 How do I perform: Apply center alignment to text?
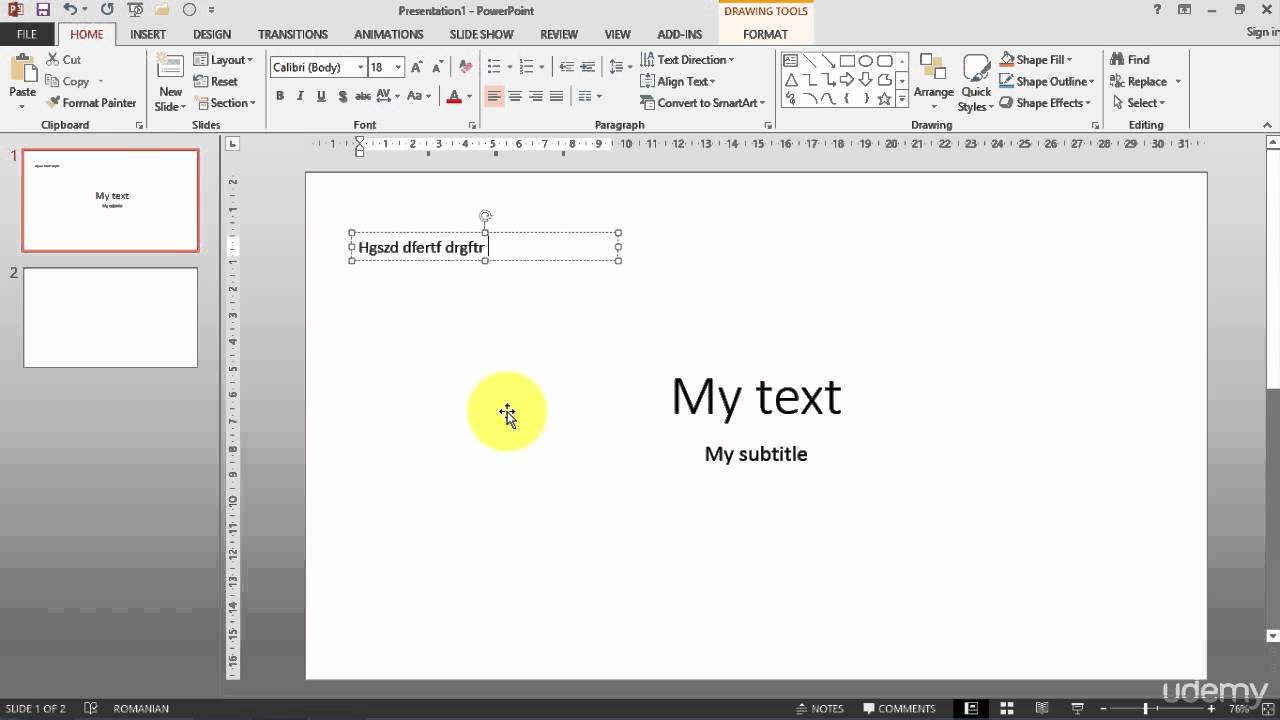515,96
